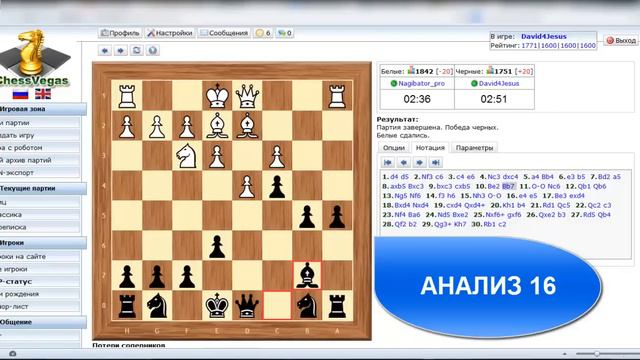Expand the Общение sidebar section
Image resolution: width=640 pixels, height=360 pixels.
point(42,322)
